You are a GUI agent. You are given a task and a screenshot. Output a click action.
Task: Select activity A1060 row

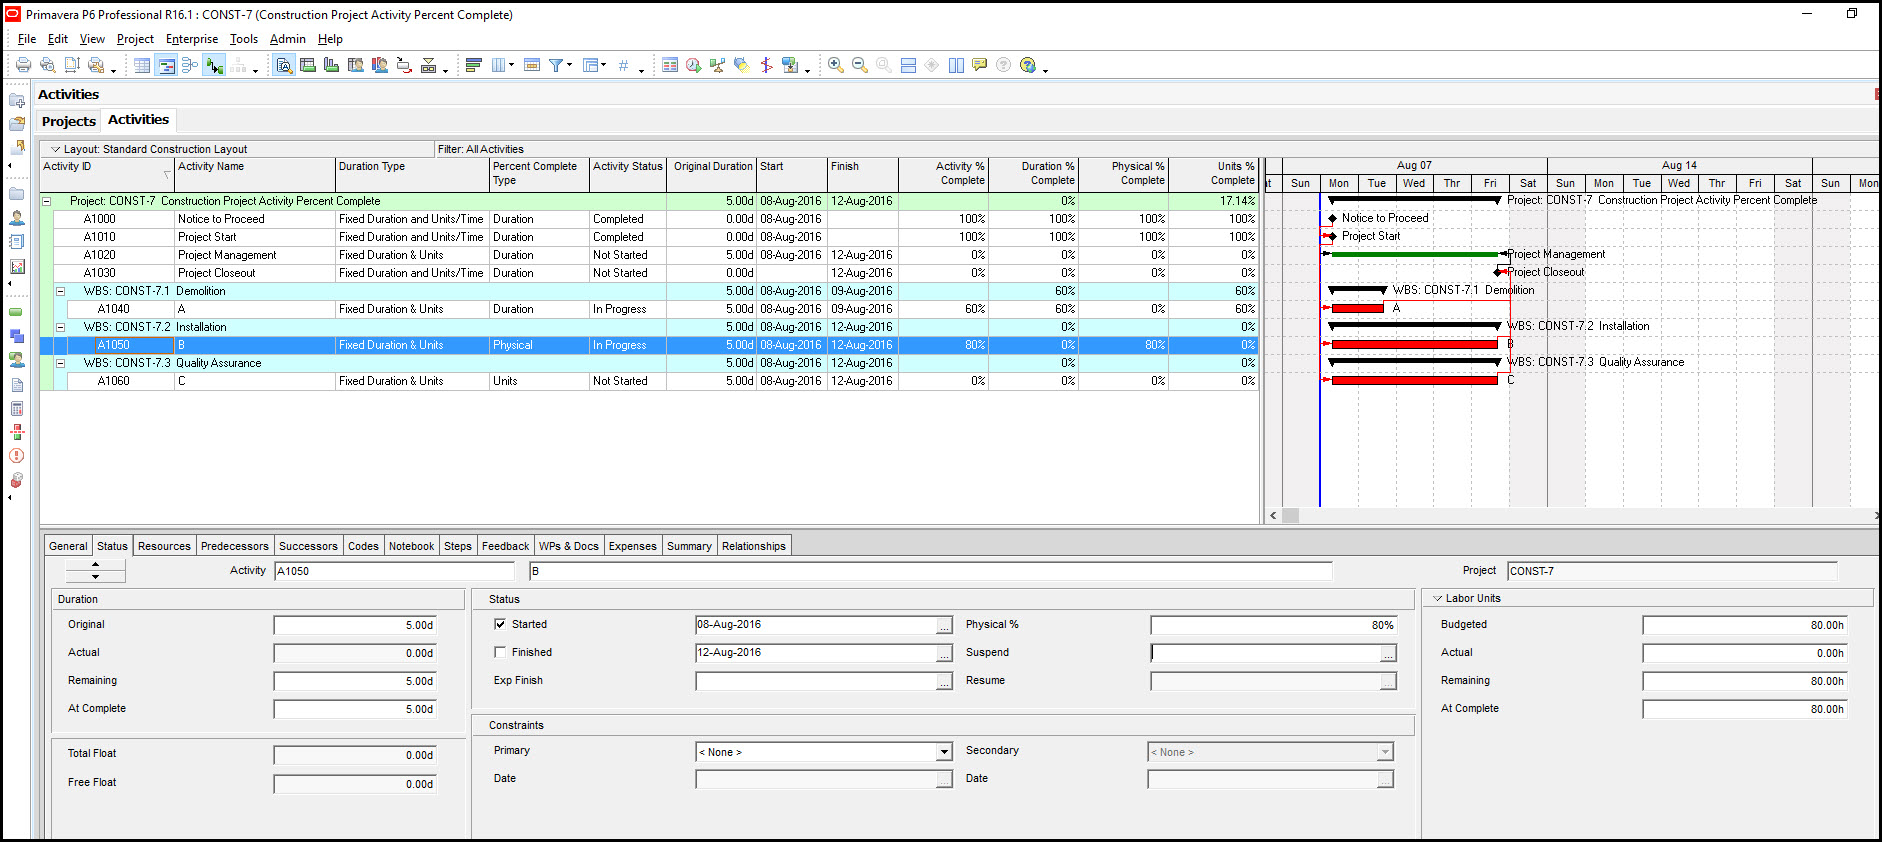pos(649,381)
